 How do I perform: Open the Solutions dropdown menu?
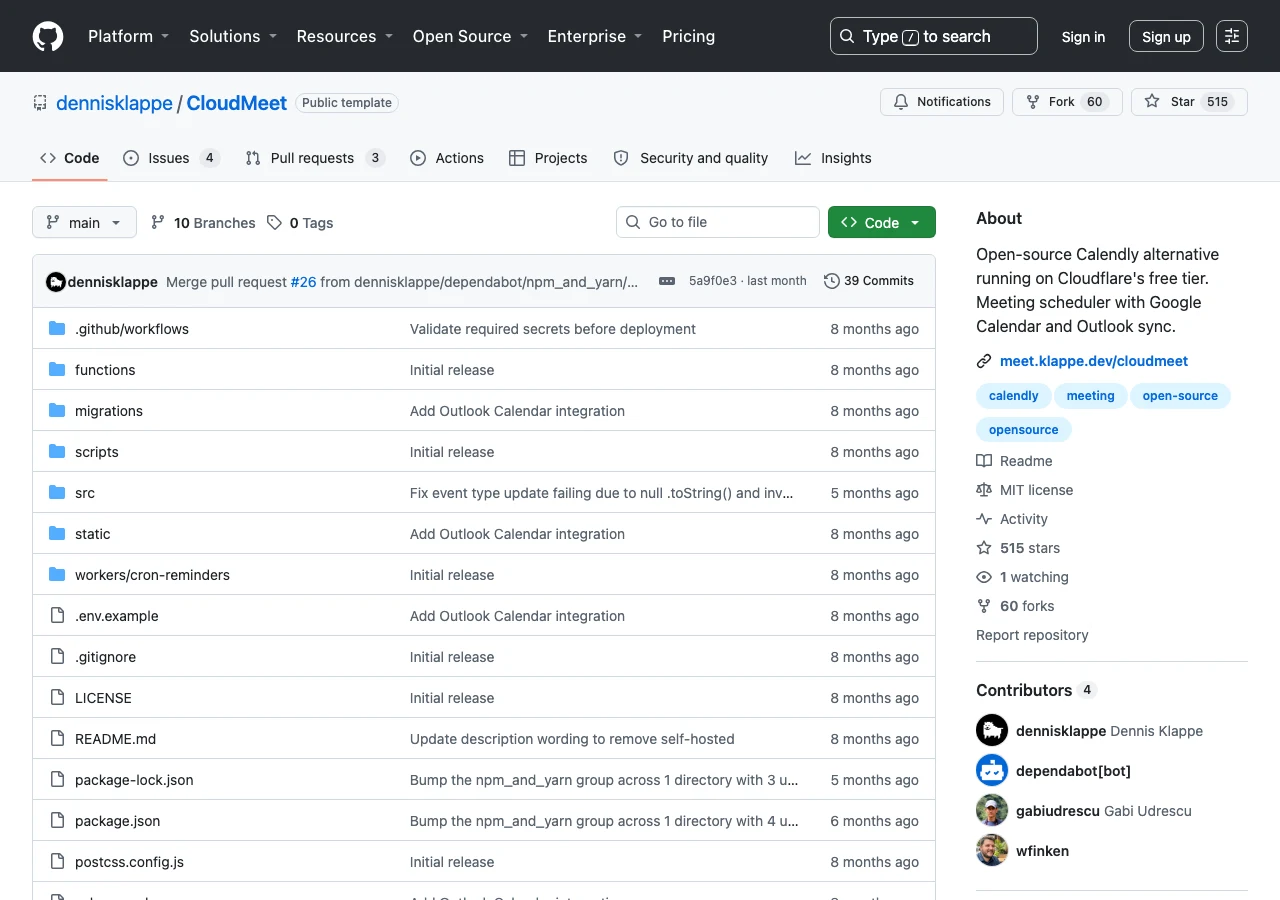pos(233,36)
